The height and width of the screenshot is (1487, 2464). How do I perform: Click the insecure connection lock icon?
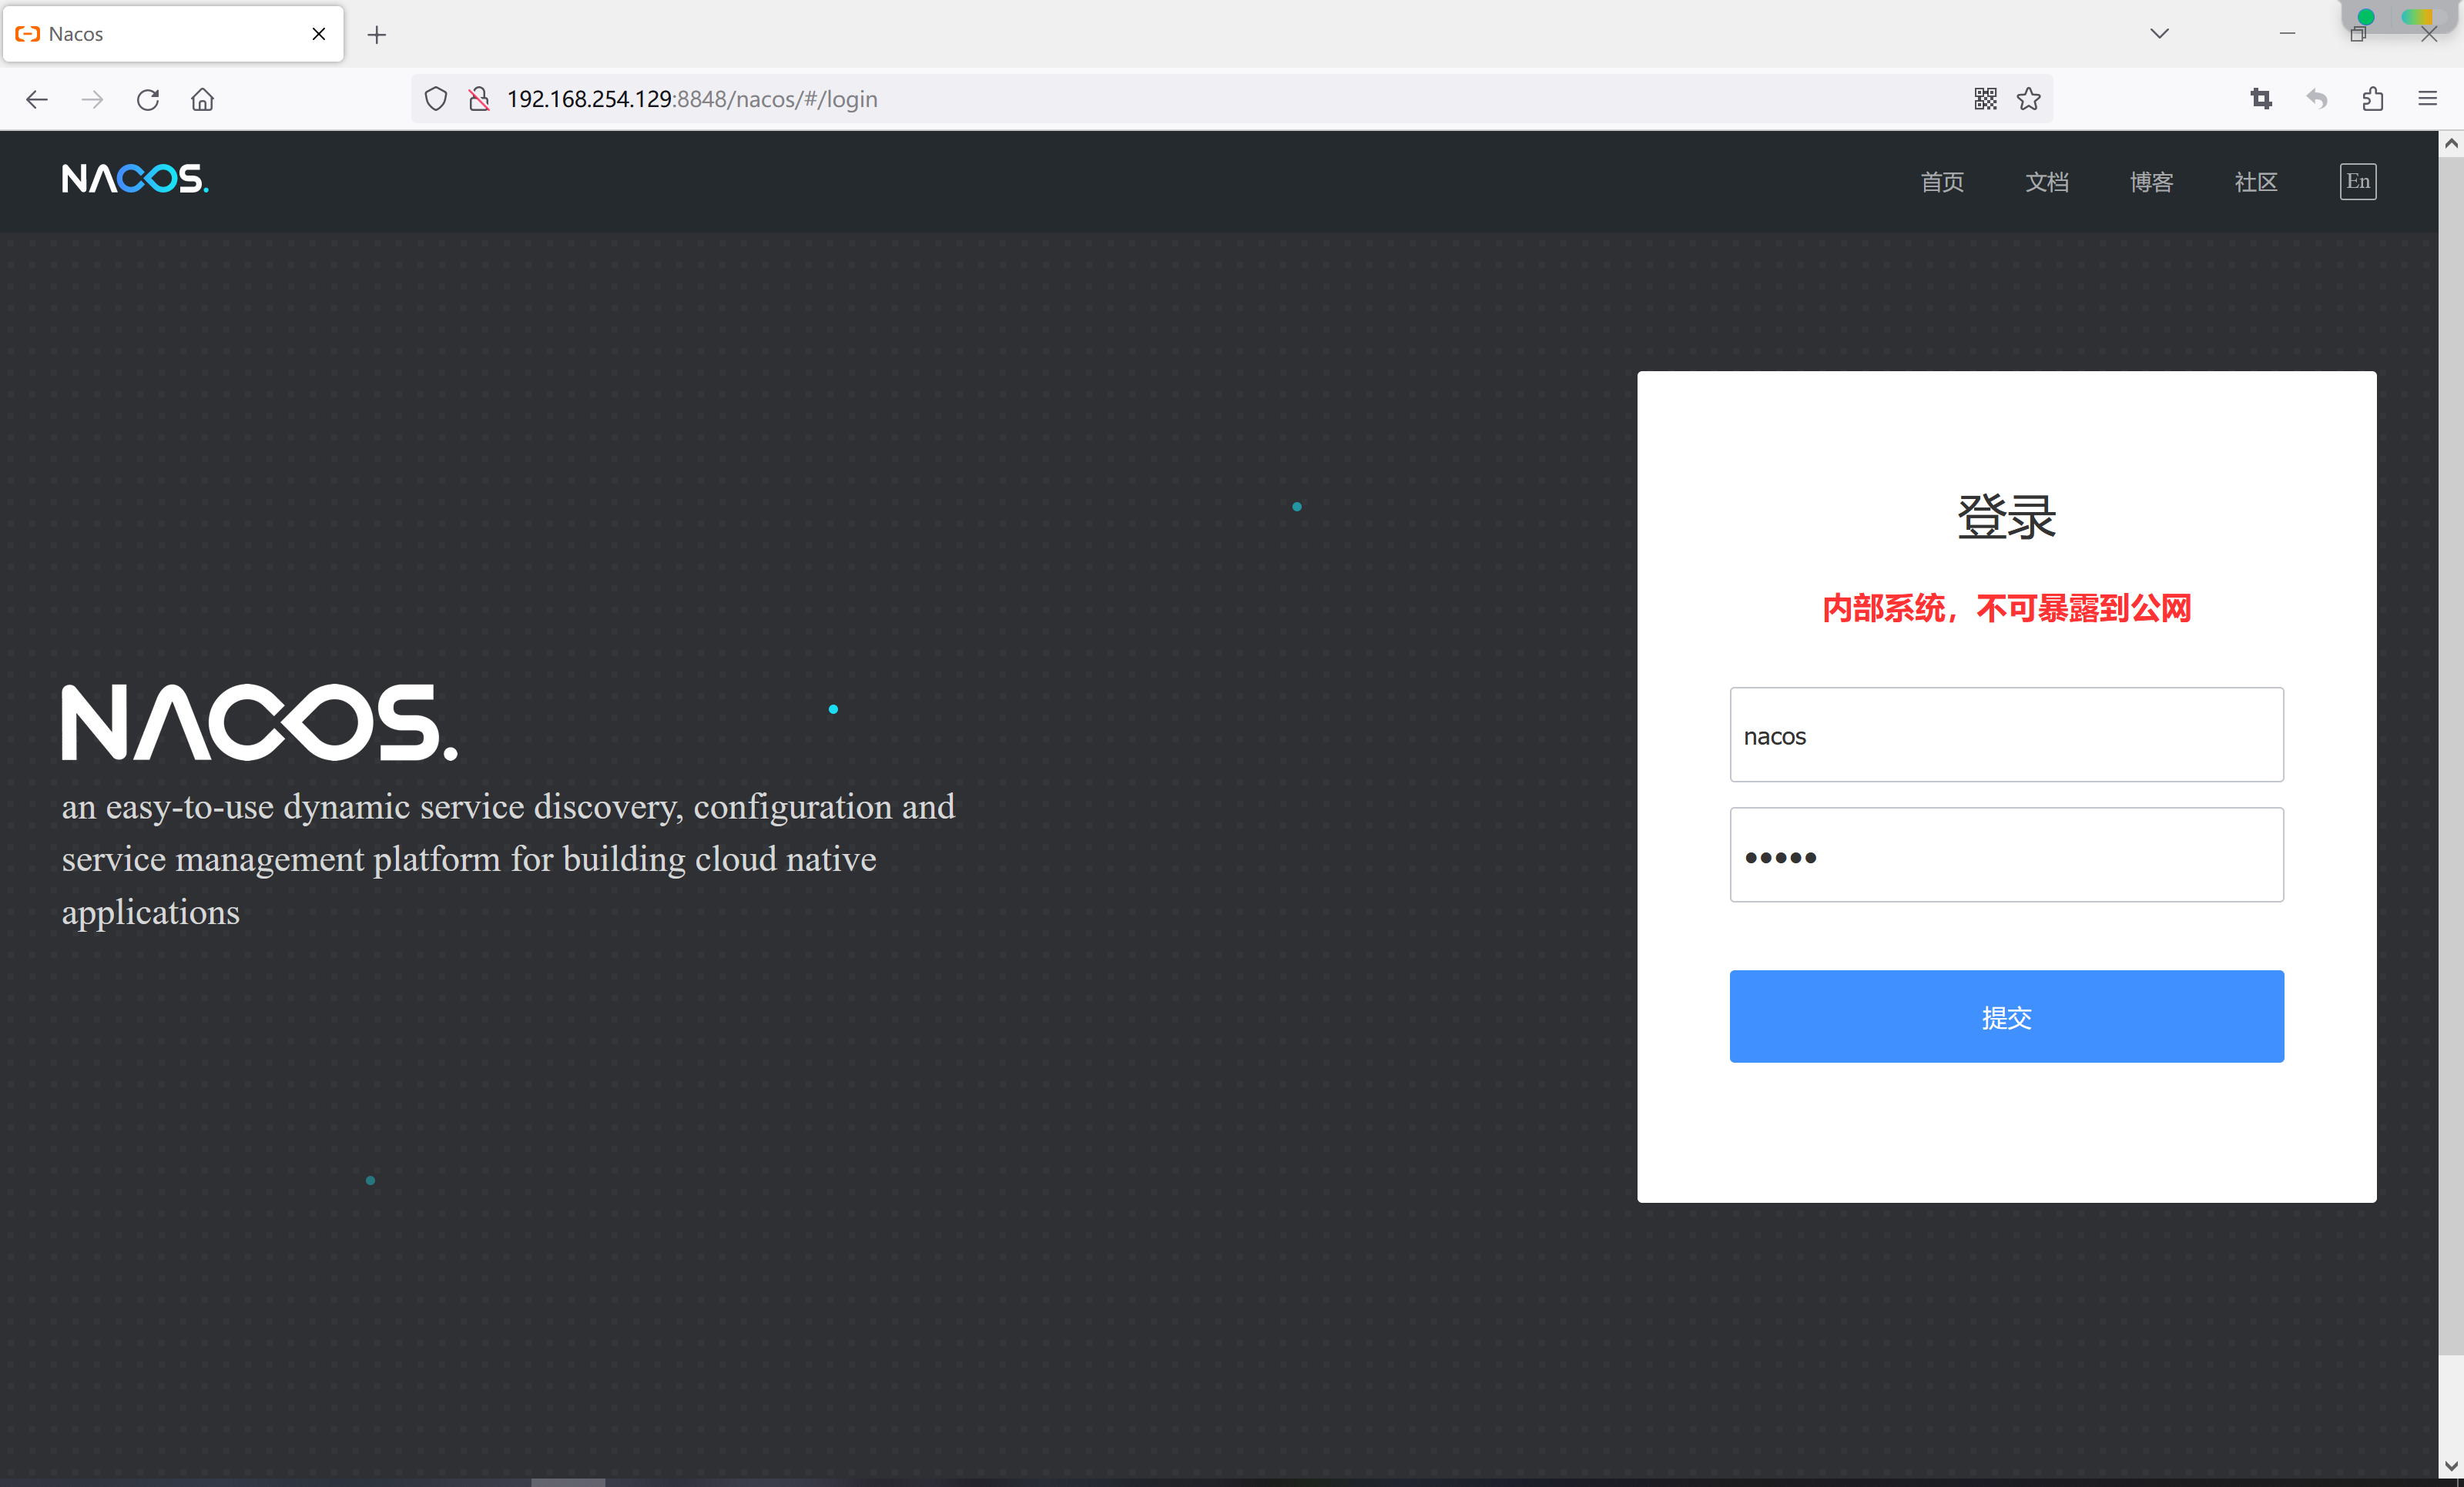tap(479, 99)
